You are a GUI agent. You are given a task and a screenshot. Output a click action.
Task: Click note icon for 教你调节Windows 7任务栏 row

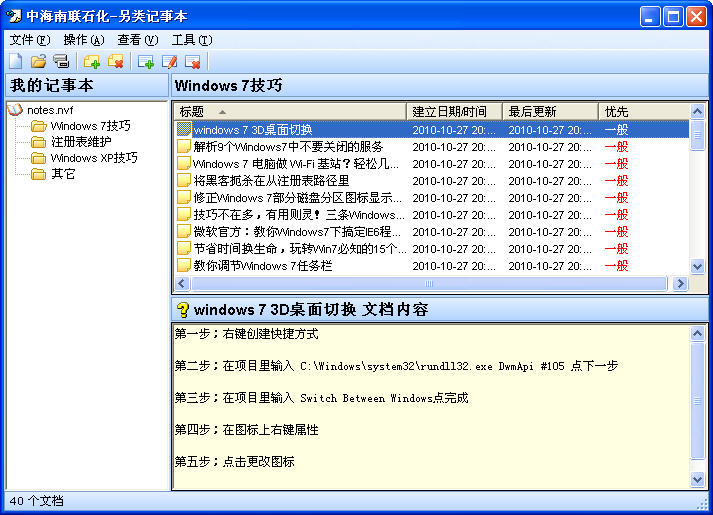[x=184, y=265]
